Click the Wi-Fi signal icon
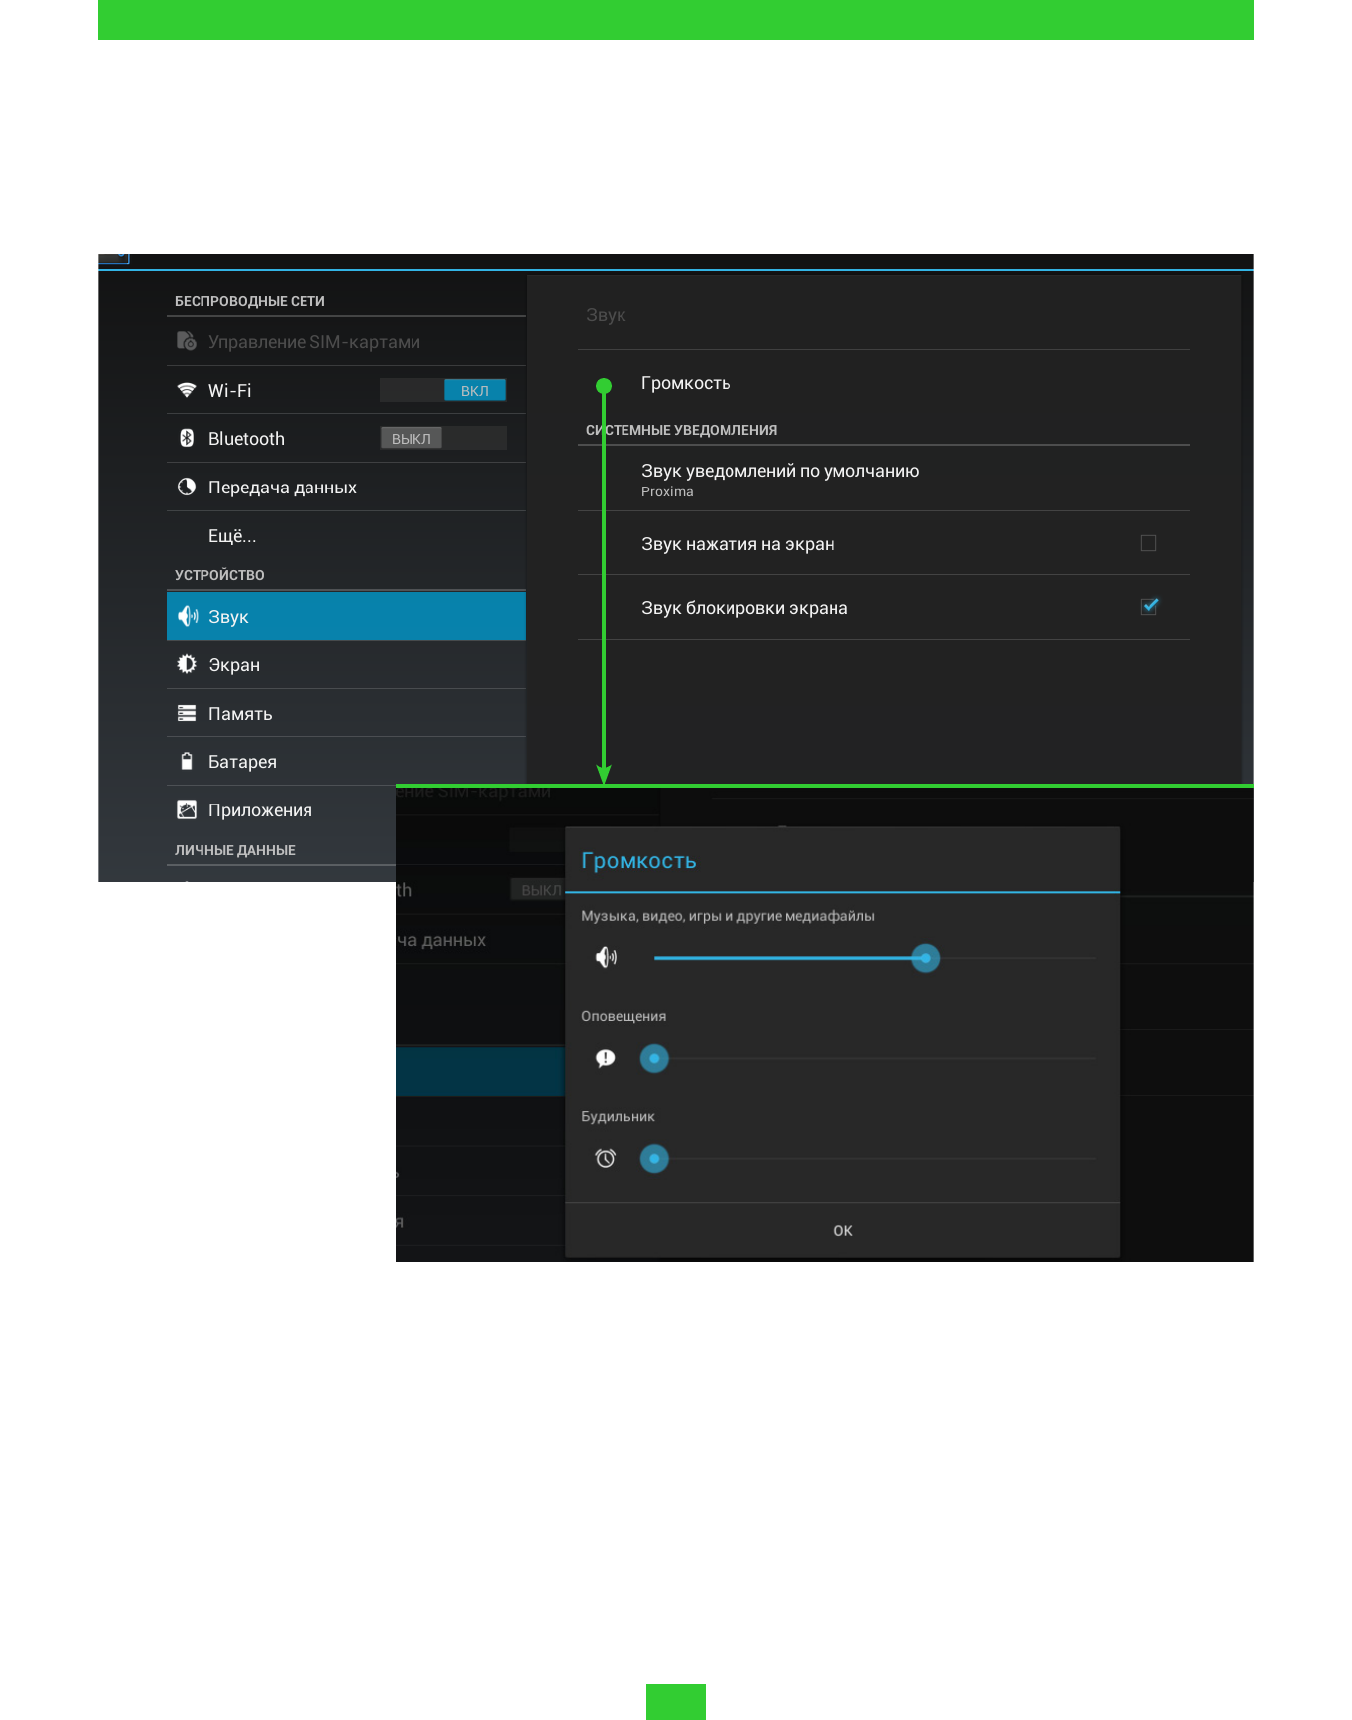Viewport: 1352px width, 1720px height. coord(187,390)
